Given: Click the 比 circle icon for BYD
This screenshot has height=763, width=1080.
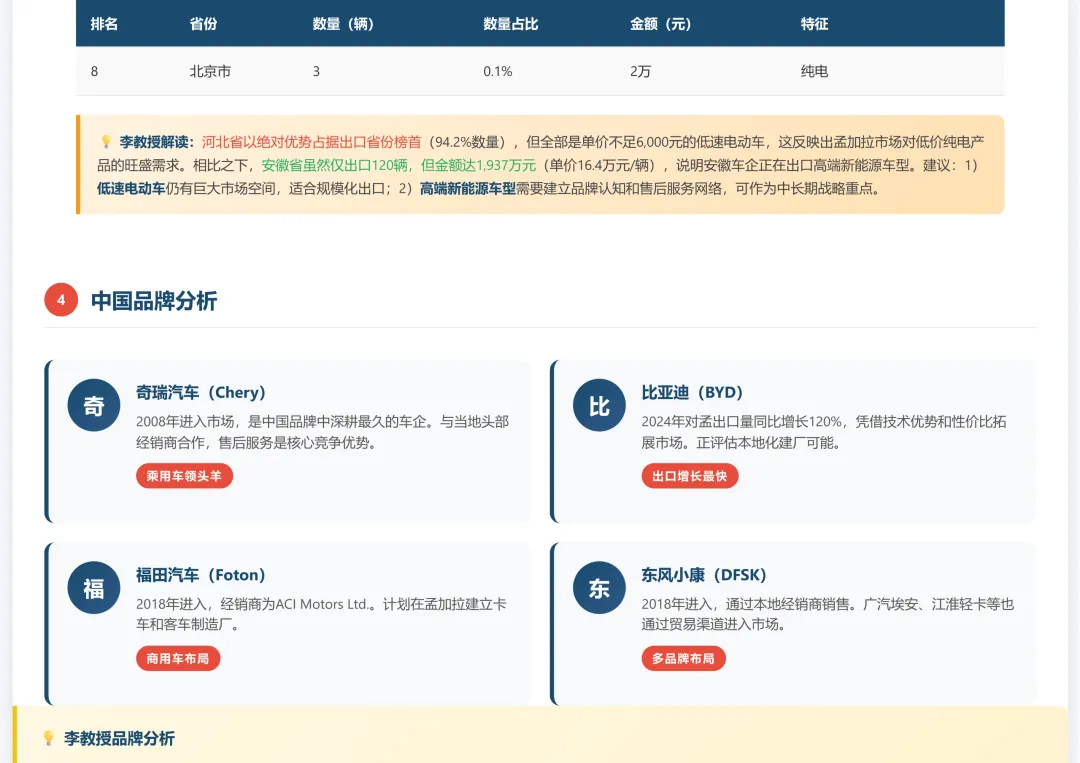Looking at the screenshot, I should tap(599, 406).
